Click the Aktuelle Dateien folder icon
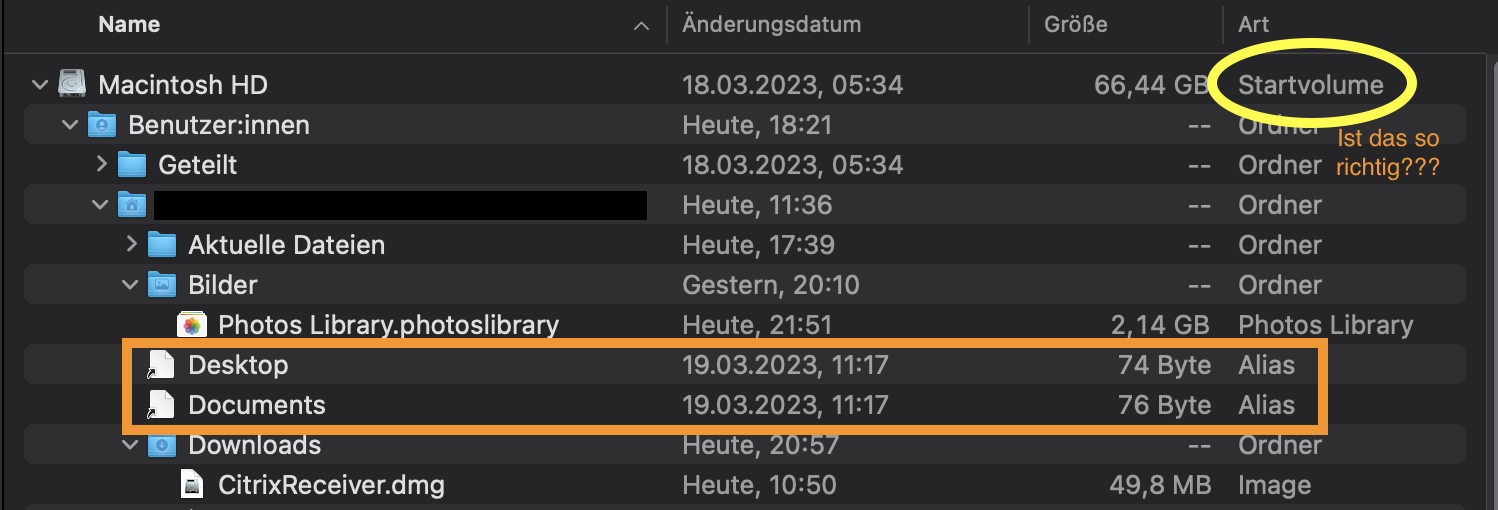 pos(162,245)
